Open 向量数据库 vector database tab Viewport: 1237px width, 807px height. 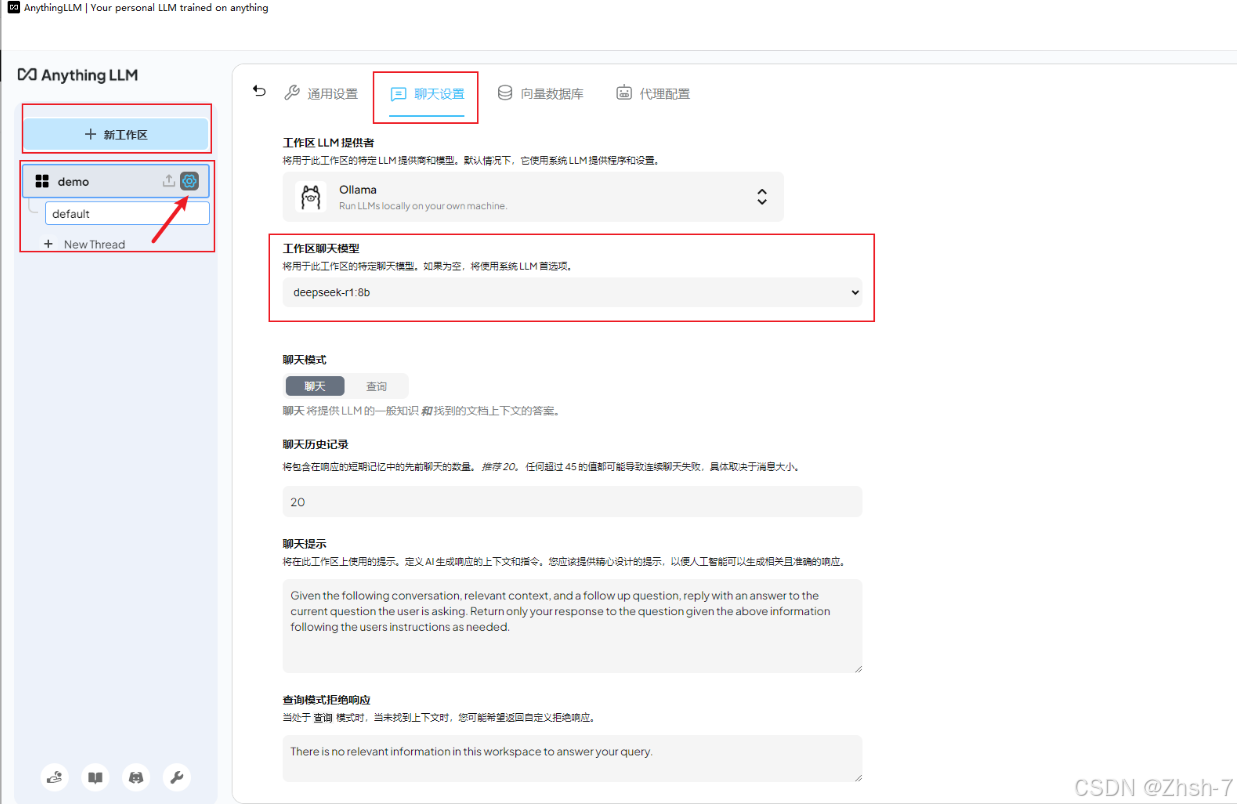pyautogui.click(x=540, y=94)
